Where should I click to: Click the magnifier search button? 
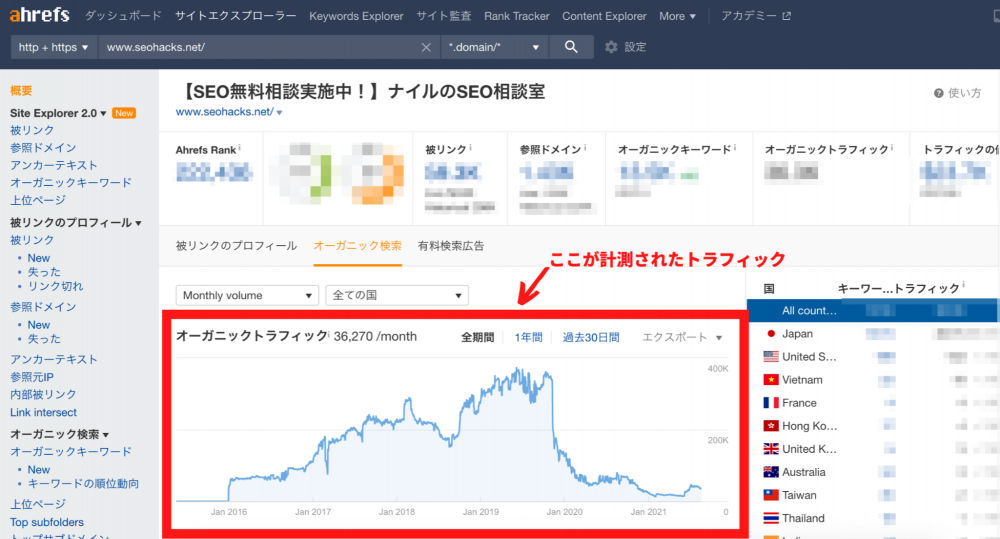[571, 47]
